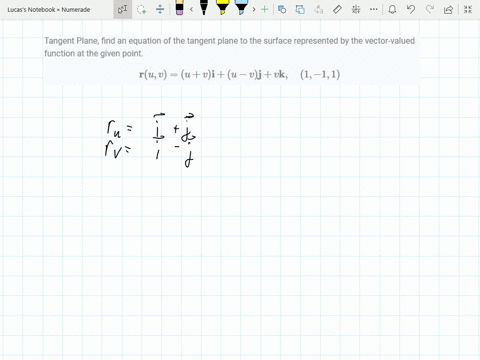Undo the last ink stroke
The height and width of the screenshot is (360, 480).
point(411,9)
